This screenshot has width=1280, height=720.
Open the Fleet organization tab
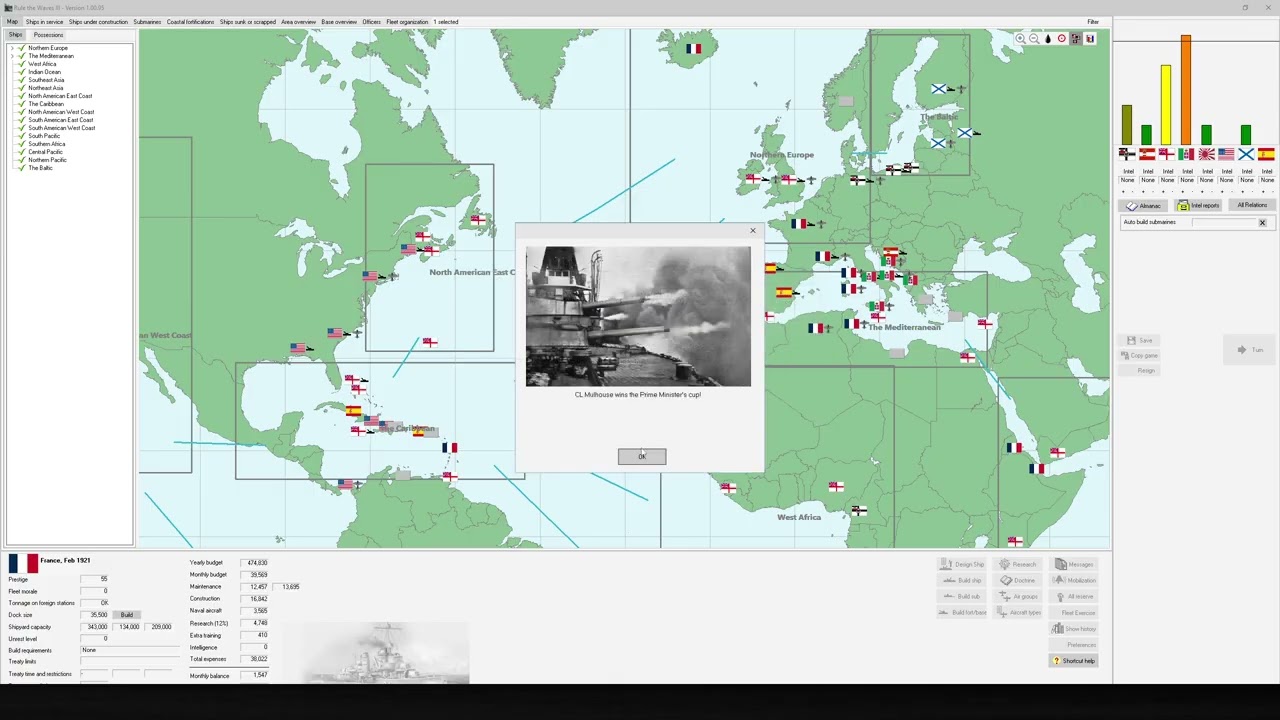coord(407,22)
